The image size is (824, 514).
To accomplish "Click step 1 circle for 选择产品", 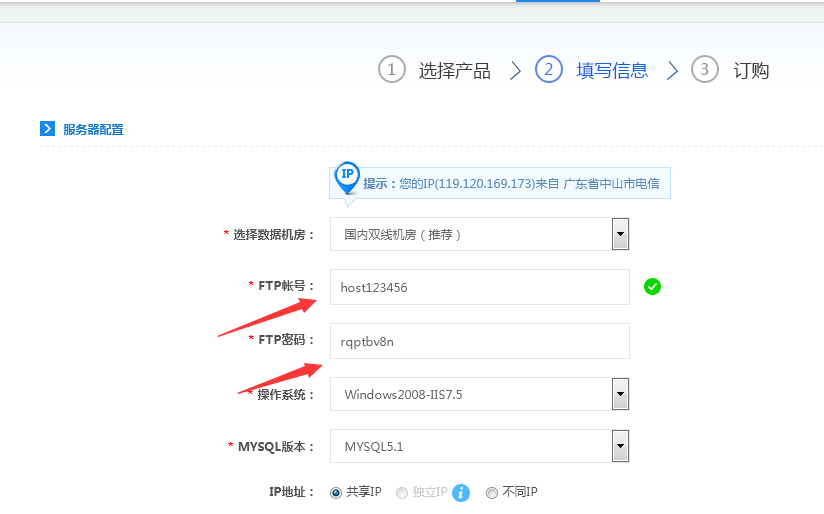I will click(392, 69).
